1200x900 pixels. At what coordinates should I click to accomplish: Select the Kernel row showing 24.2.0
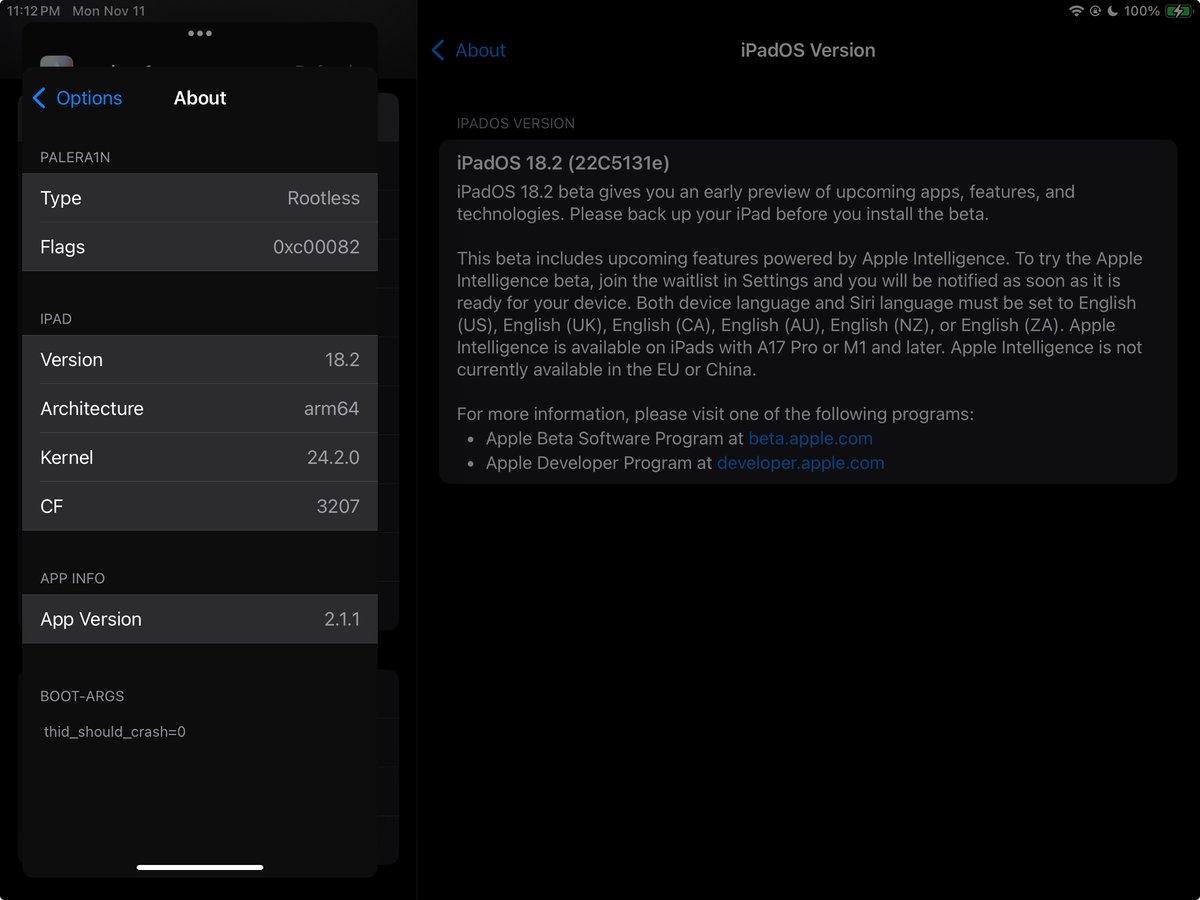coord(200,457)
